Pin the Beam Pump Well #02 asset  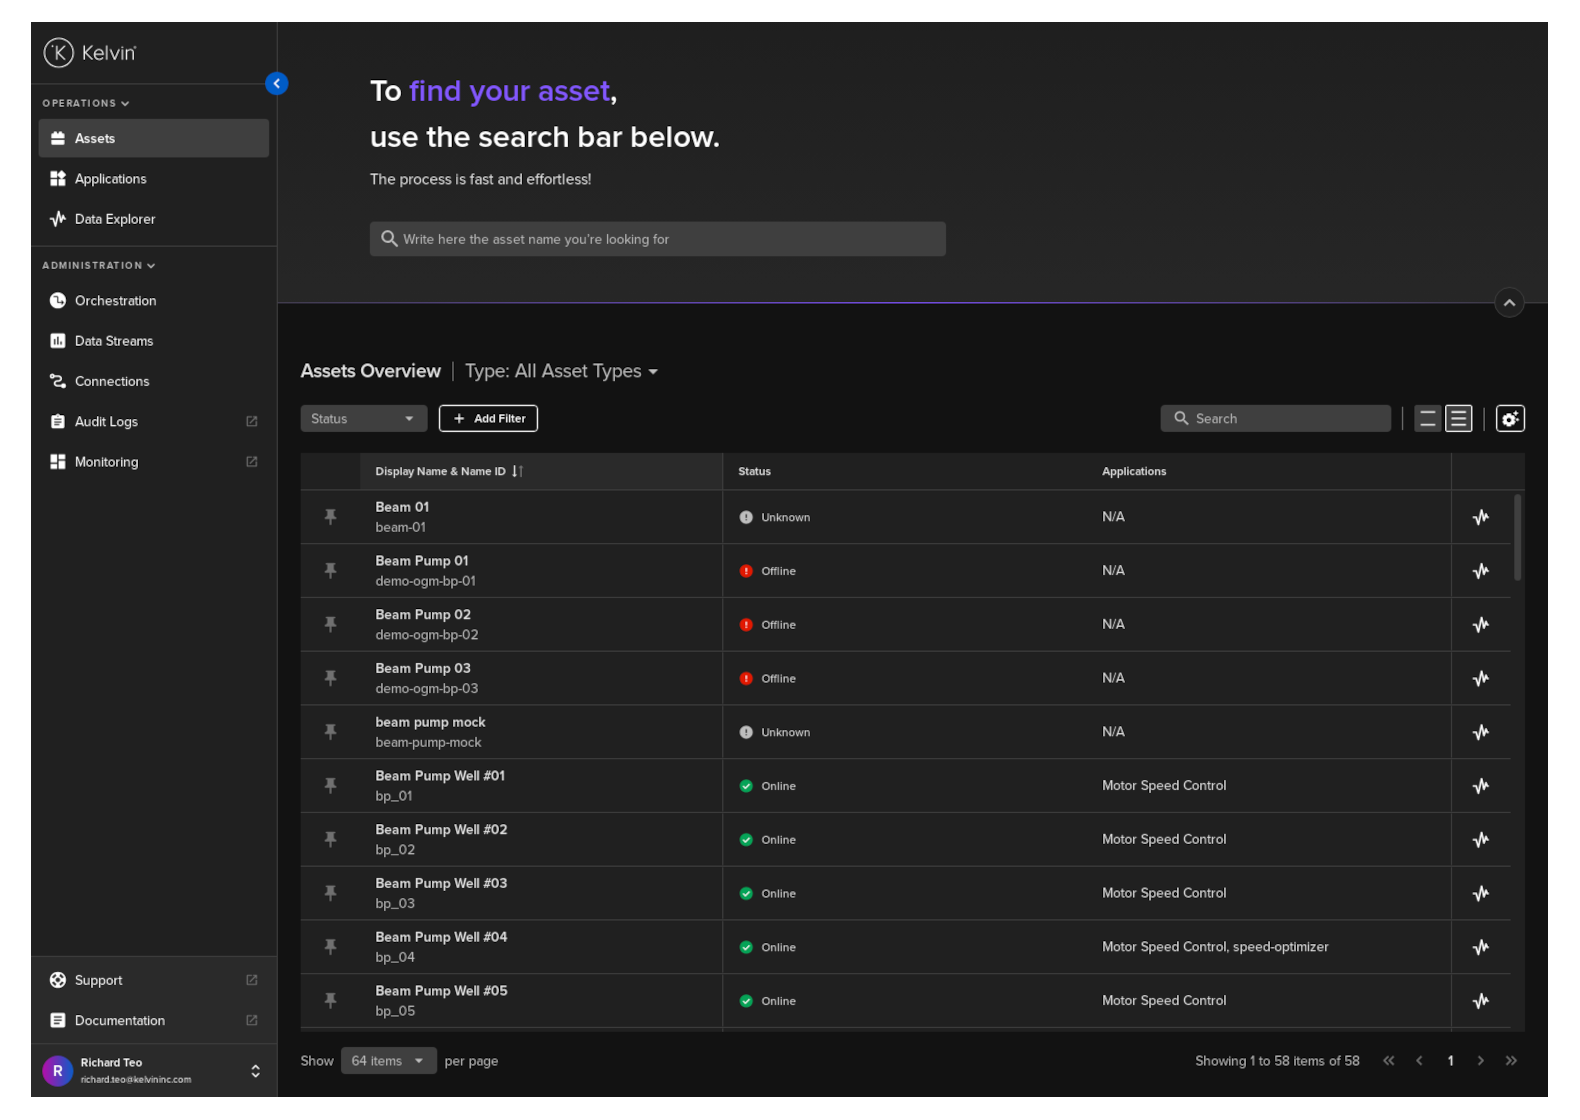tap(330, 840)
